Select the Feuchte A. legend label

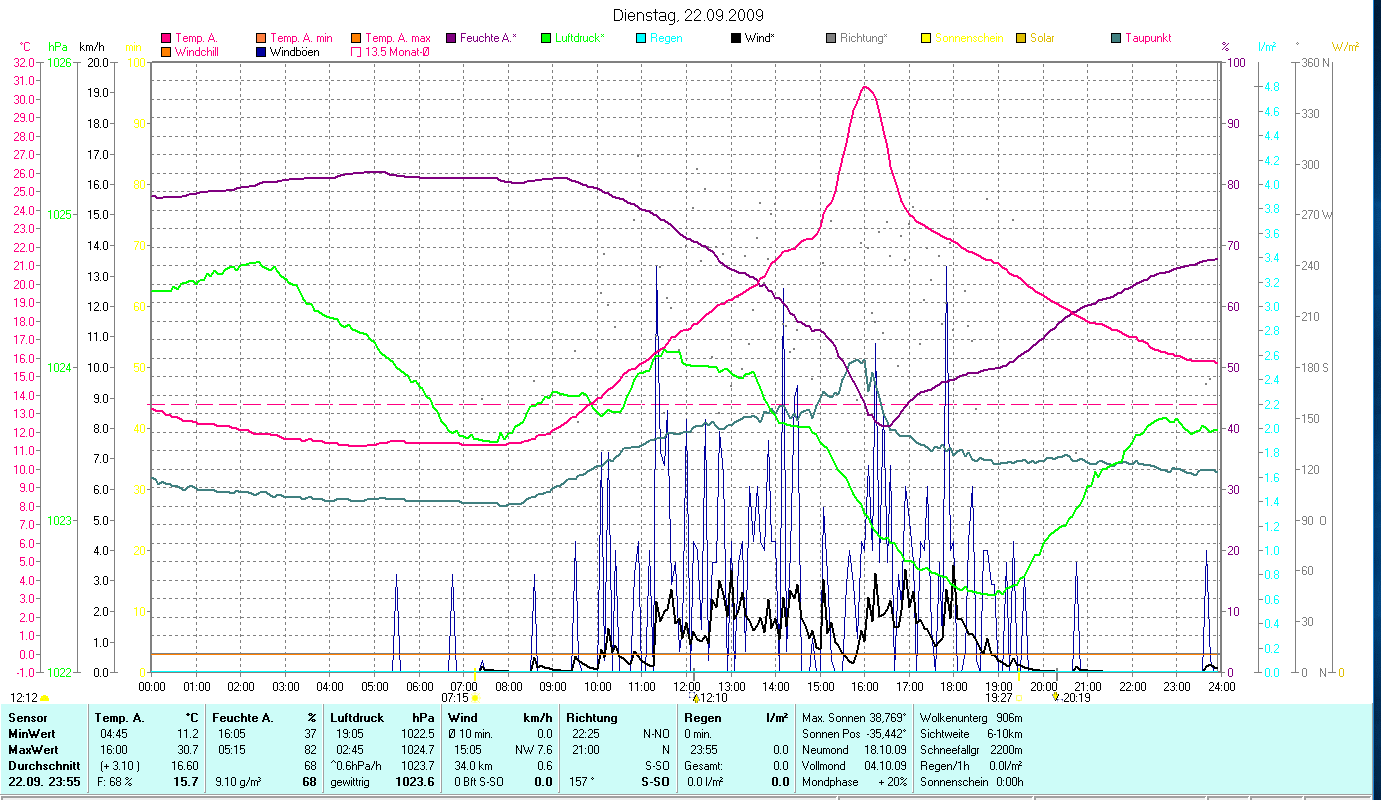tap(488, 38)
